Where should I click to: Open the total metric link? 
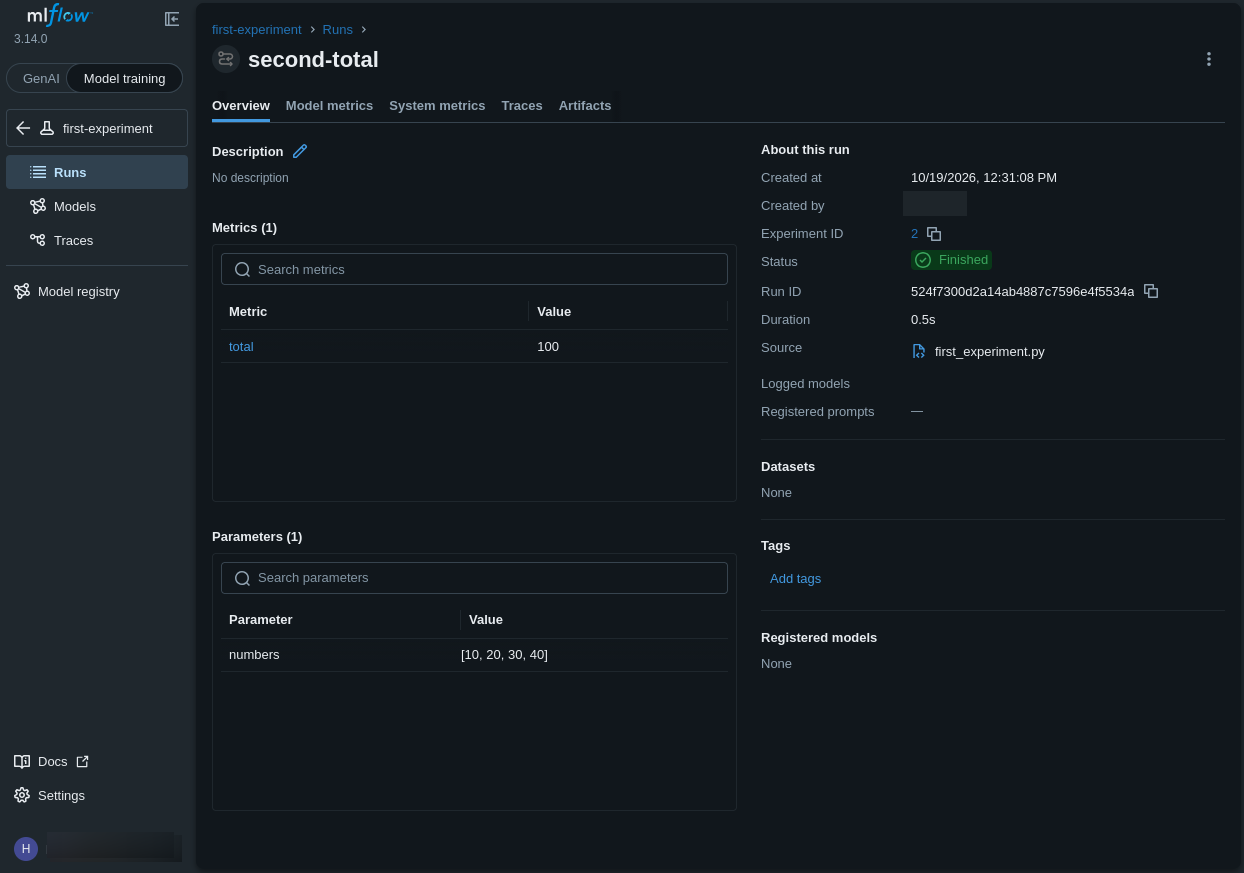(x=241, y=346)
